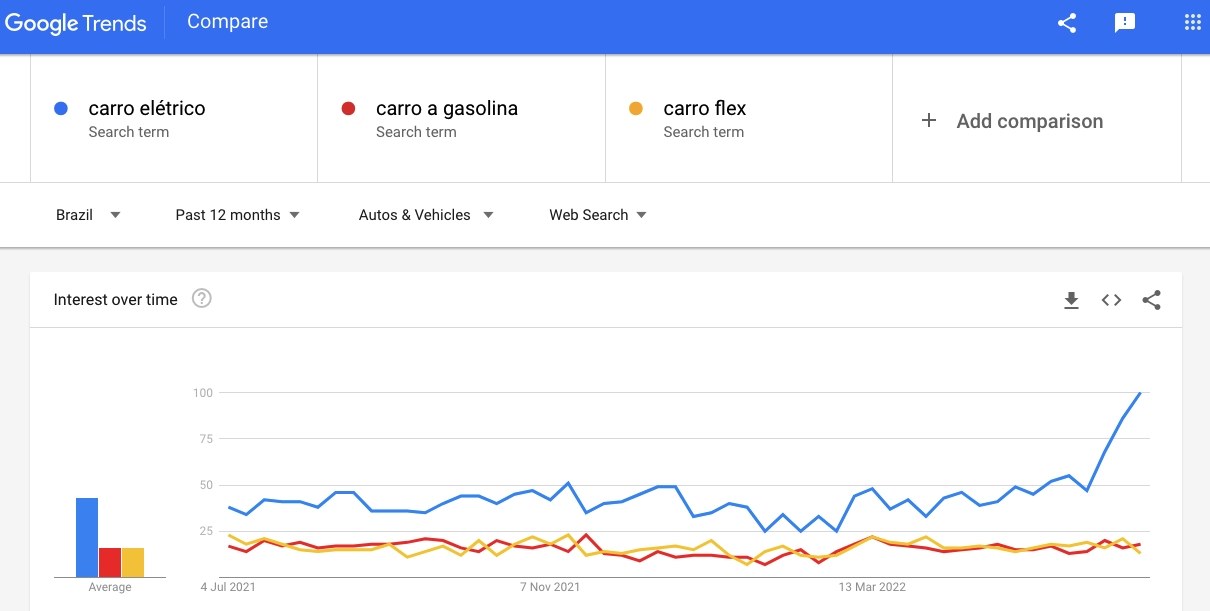Download Interest over time data as CSV
Viewport: 1210px width, 611px height.
tap(1071, 300)
